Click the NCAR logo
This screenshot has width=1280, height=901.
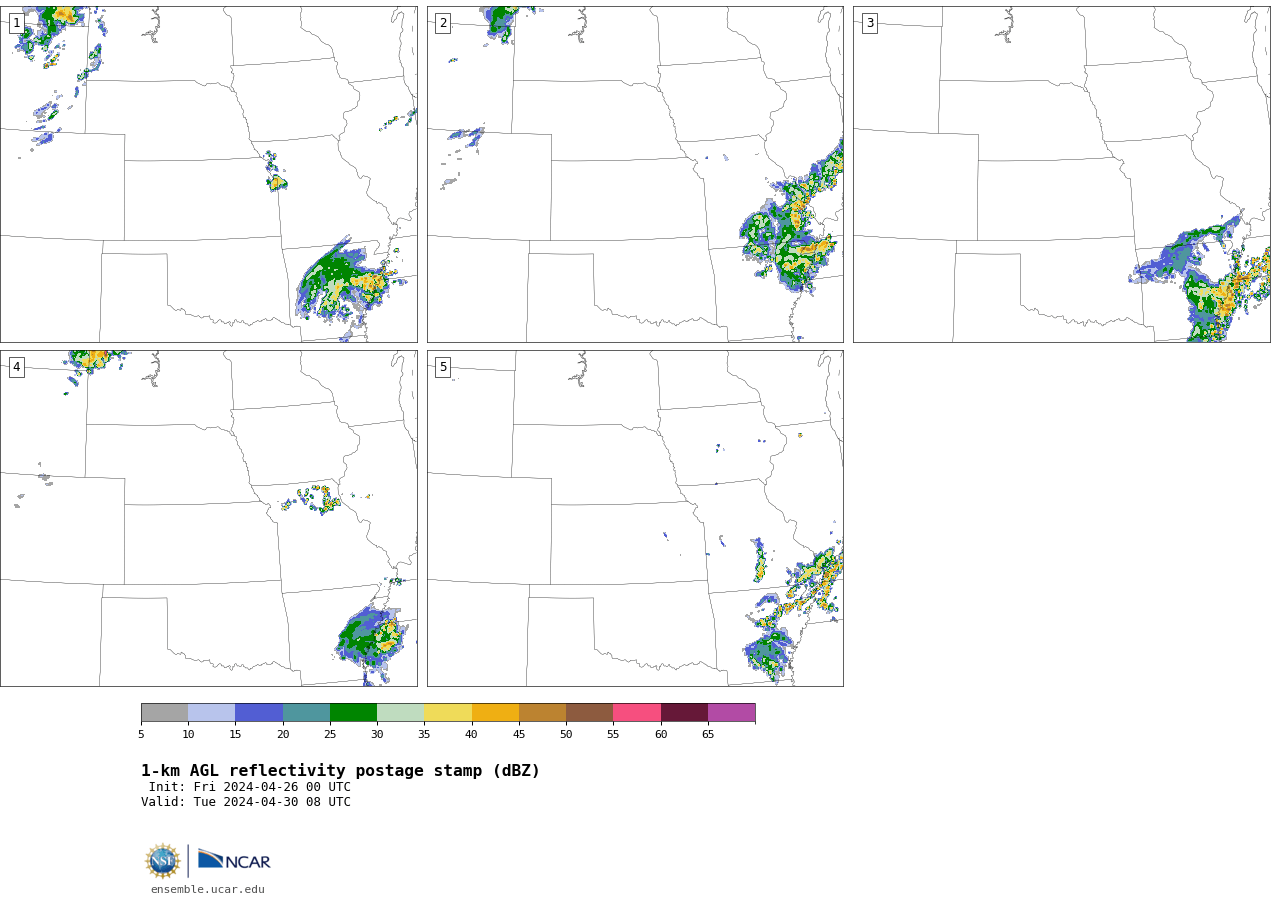(234, 860)
